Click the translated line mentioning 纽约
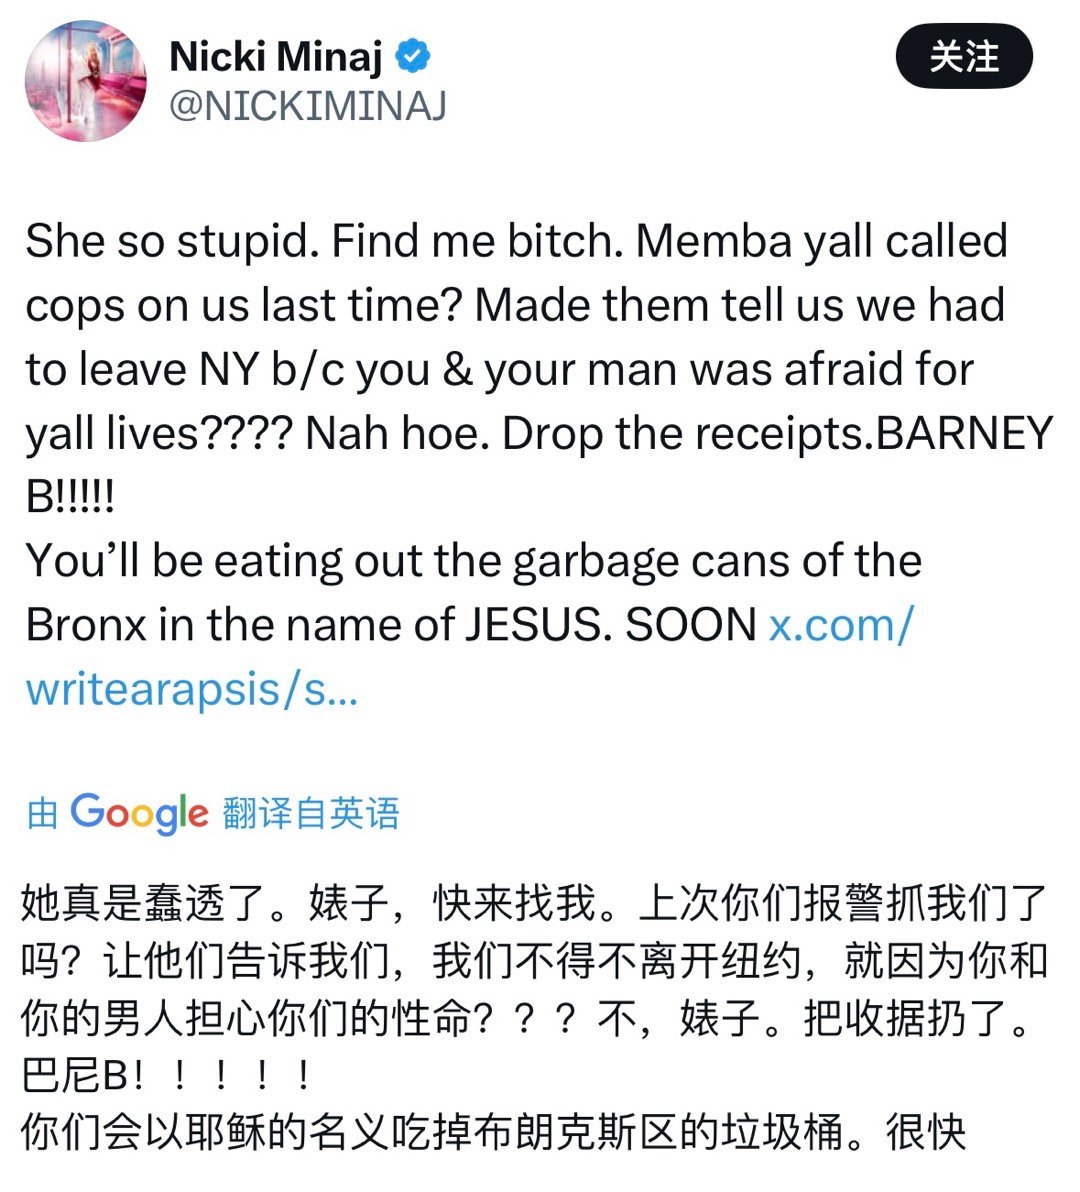Viewport: 1080px width, 1192px height. coord(534,960)
